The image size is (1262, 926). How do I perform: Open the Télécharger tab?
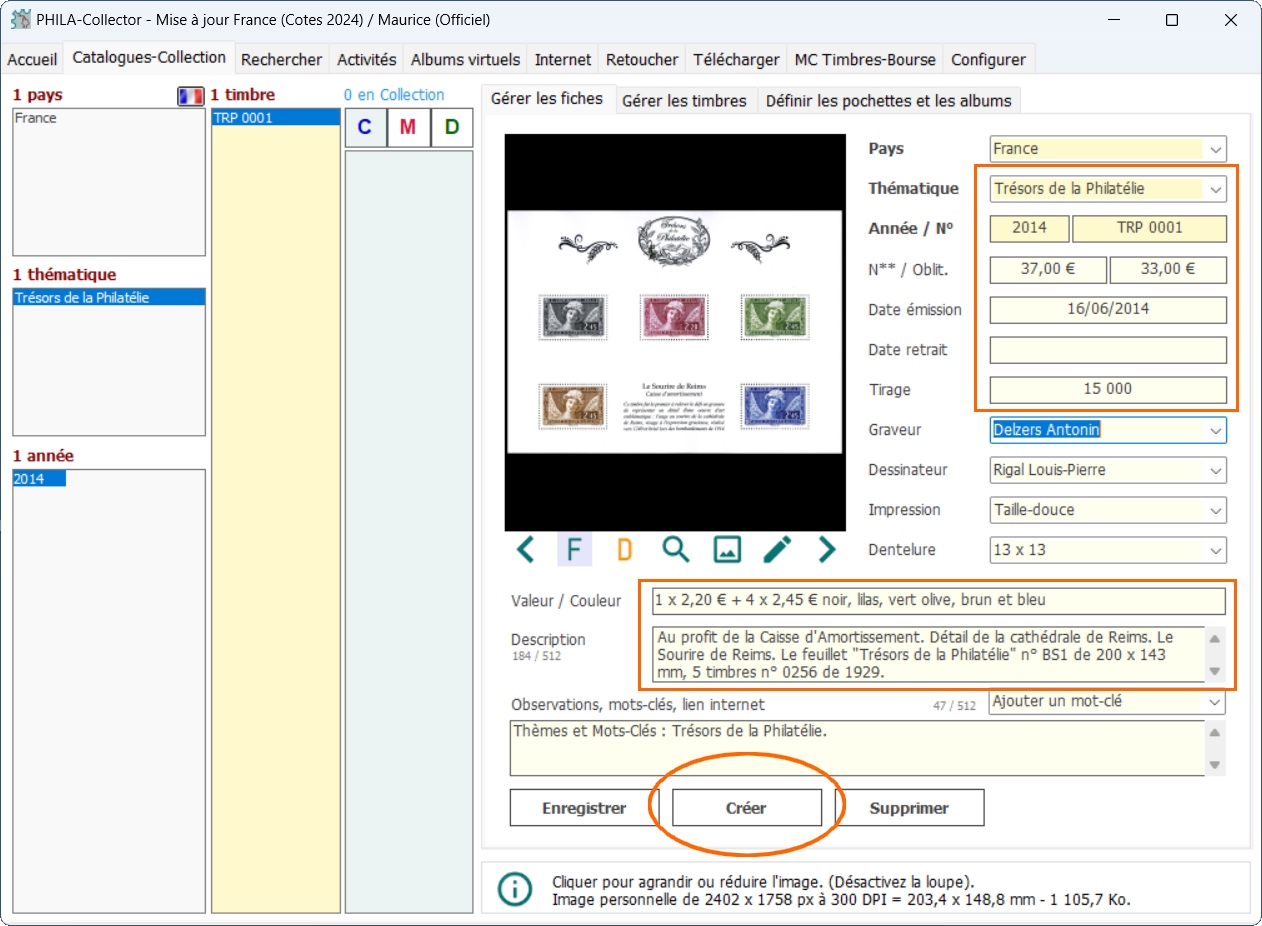[x=737, y=60]
